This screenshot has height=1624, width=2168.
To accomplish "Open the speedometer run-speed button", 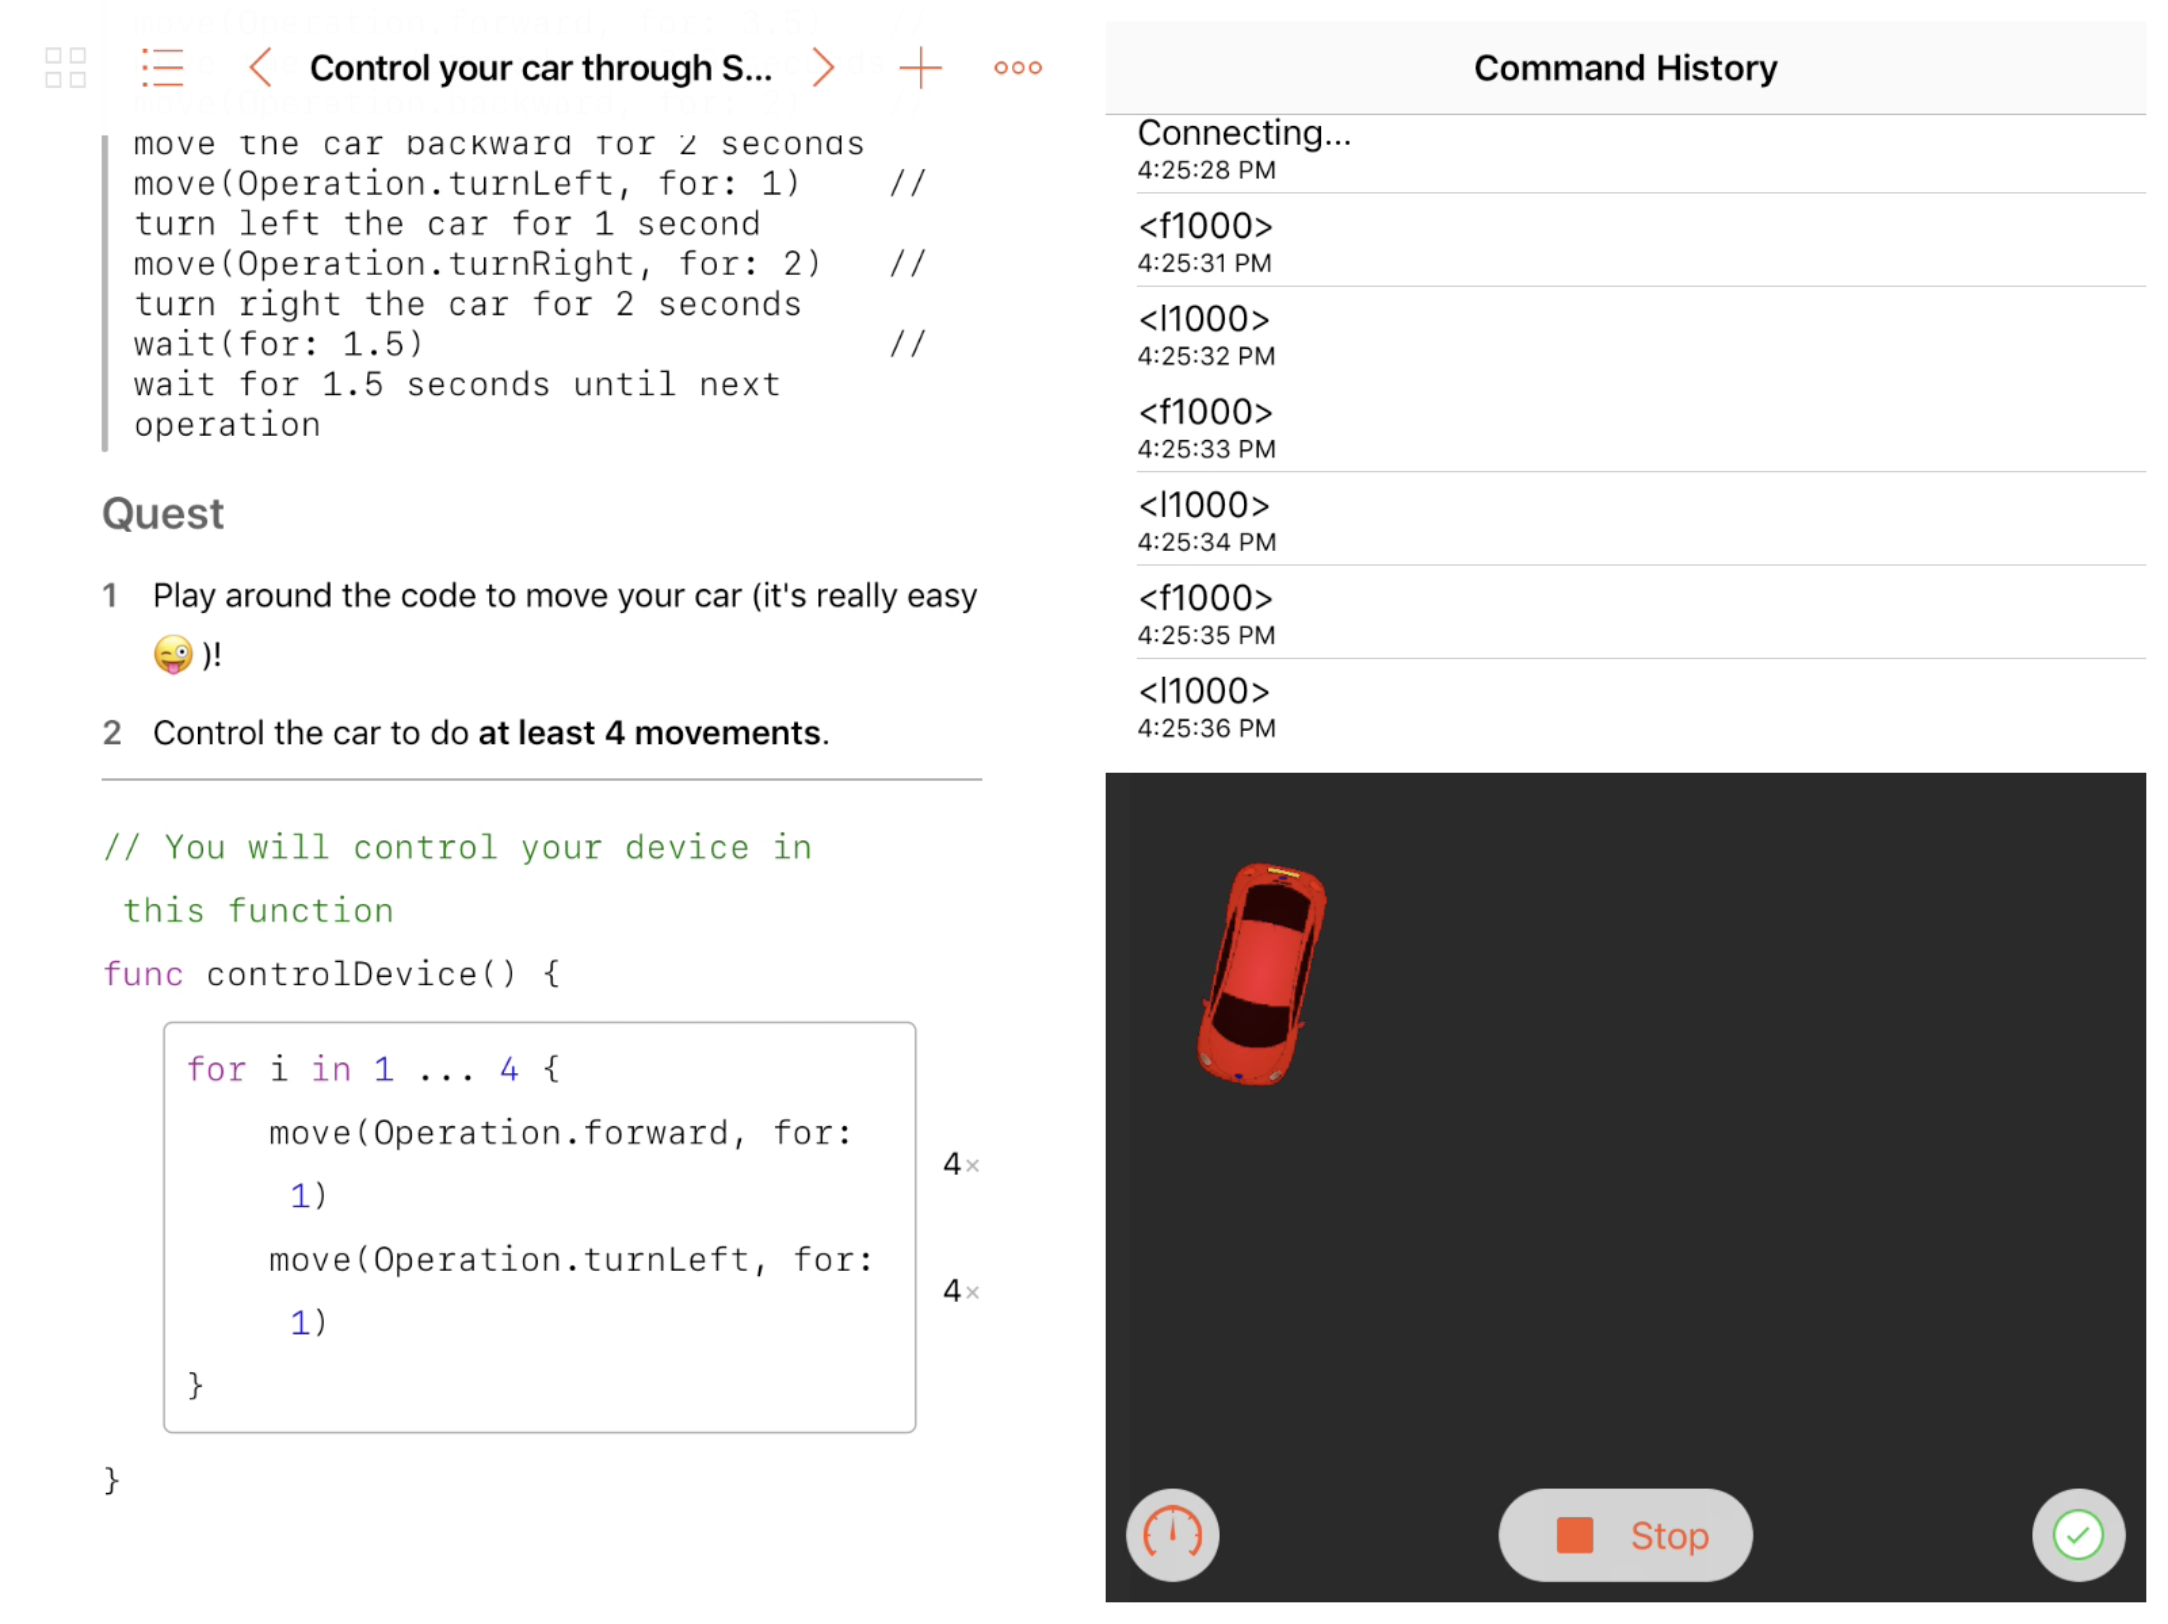I will click(x=1172, y=1534).
